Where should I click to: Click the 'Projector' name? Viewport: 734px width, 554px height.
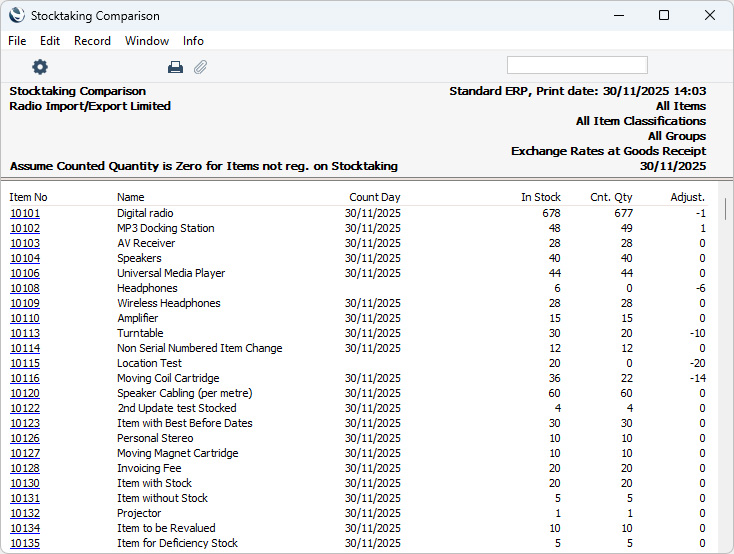click(x=139, y=513)
